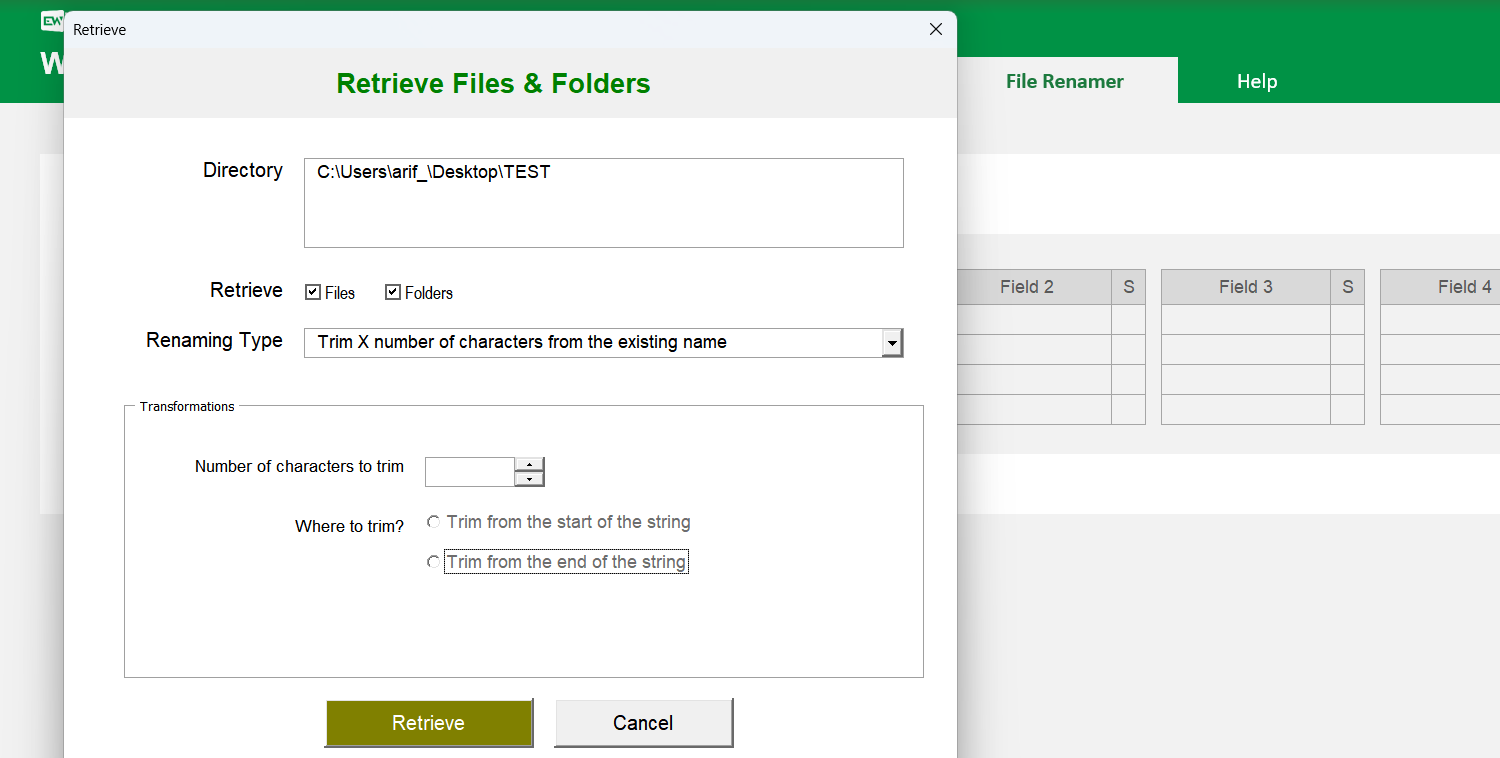This screenshot has height=758, width=1500.
Task: Click the spinner down arrow to decrease trim count
Action: [529, 478]
